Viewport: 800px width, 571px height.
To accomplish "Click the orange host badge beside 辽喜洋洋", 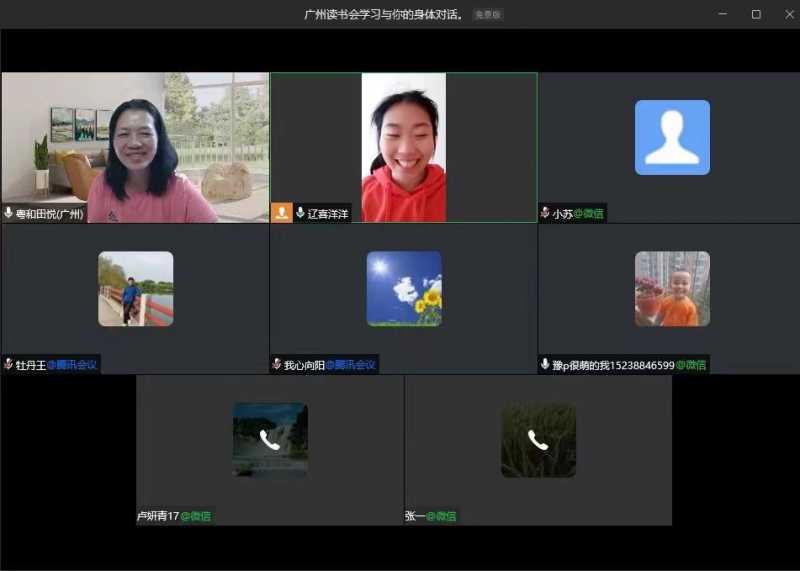I will 282,213.
